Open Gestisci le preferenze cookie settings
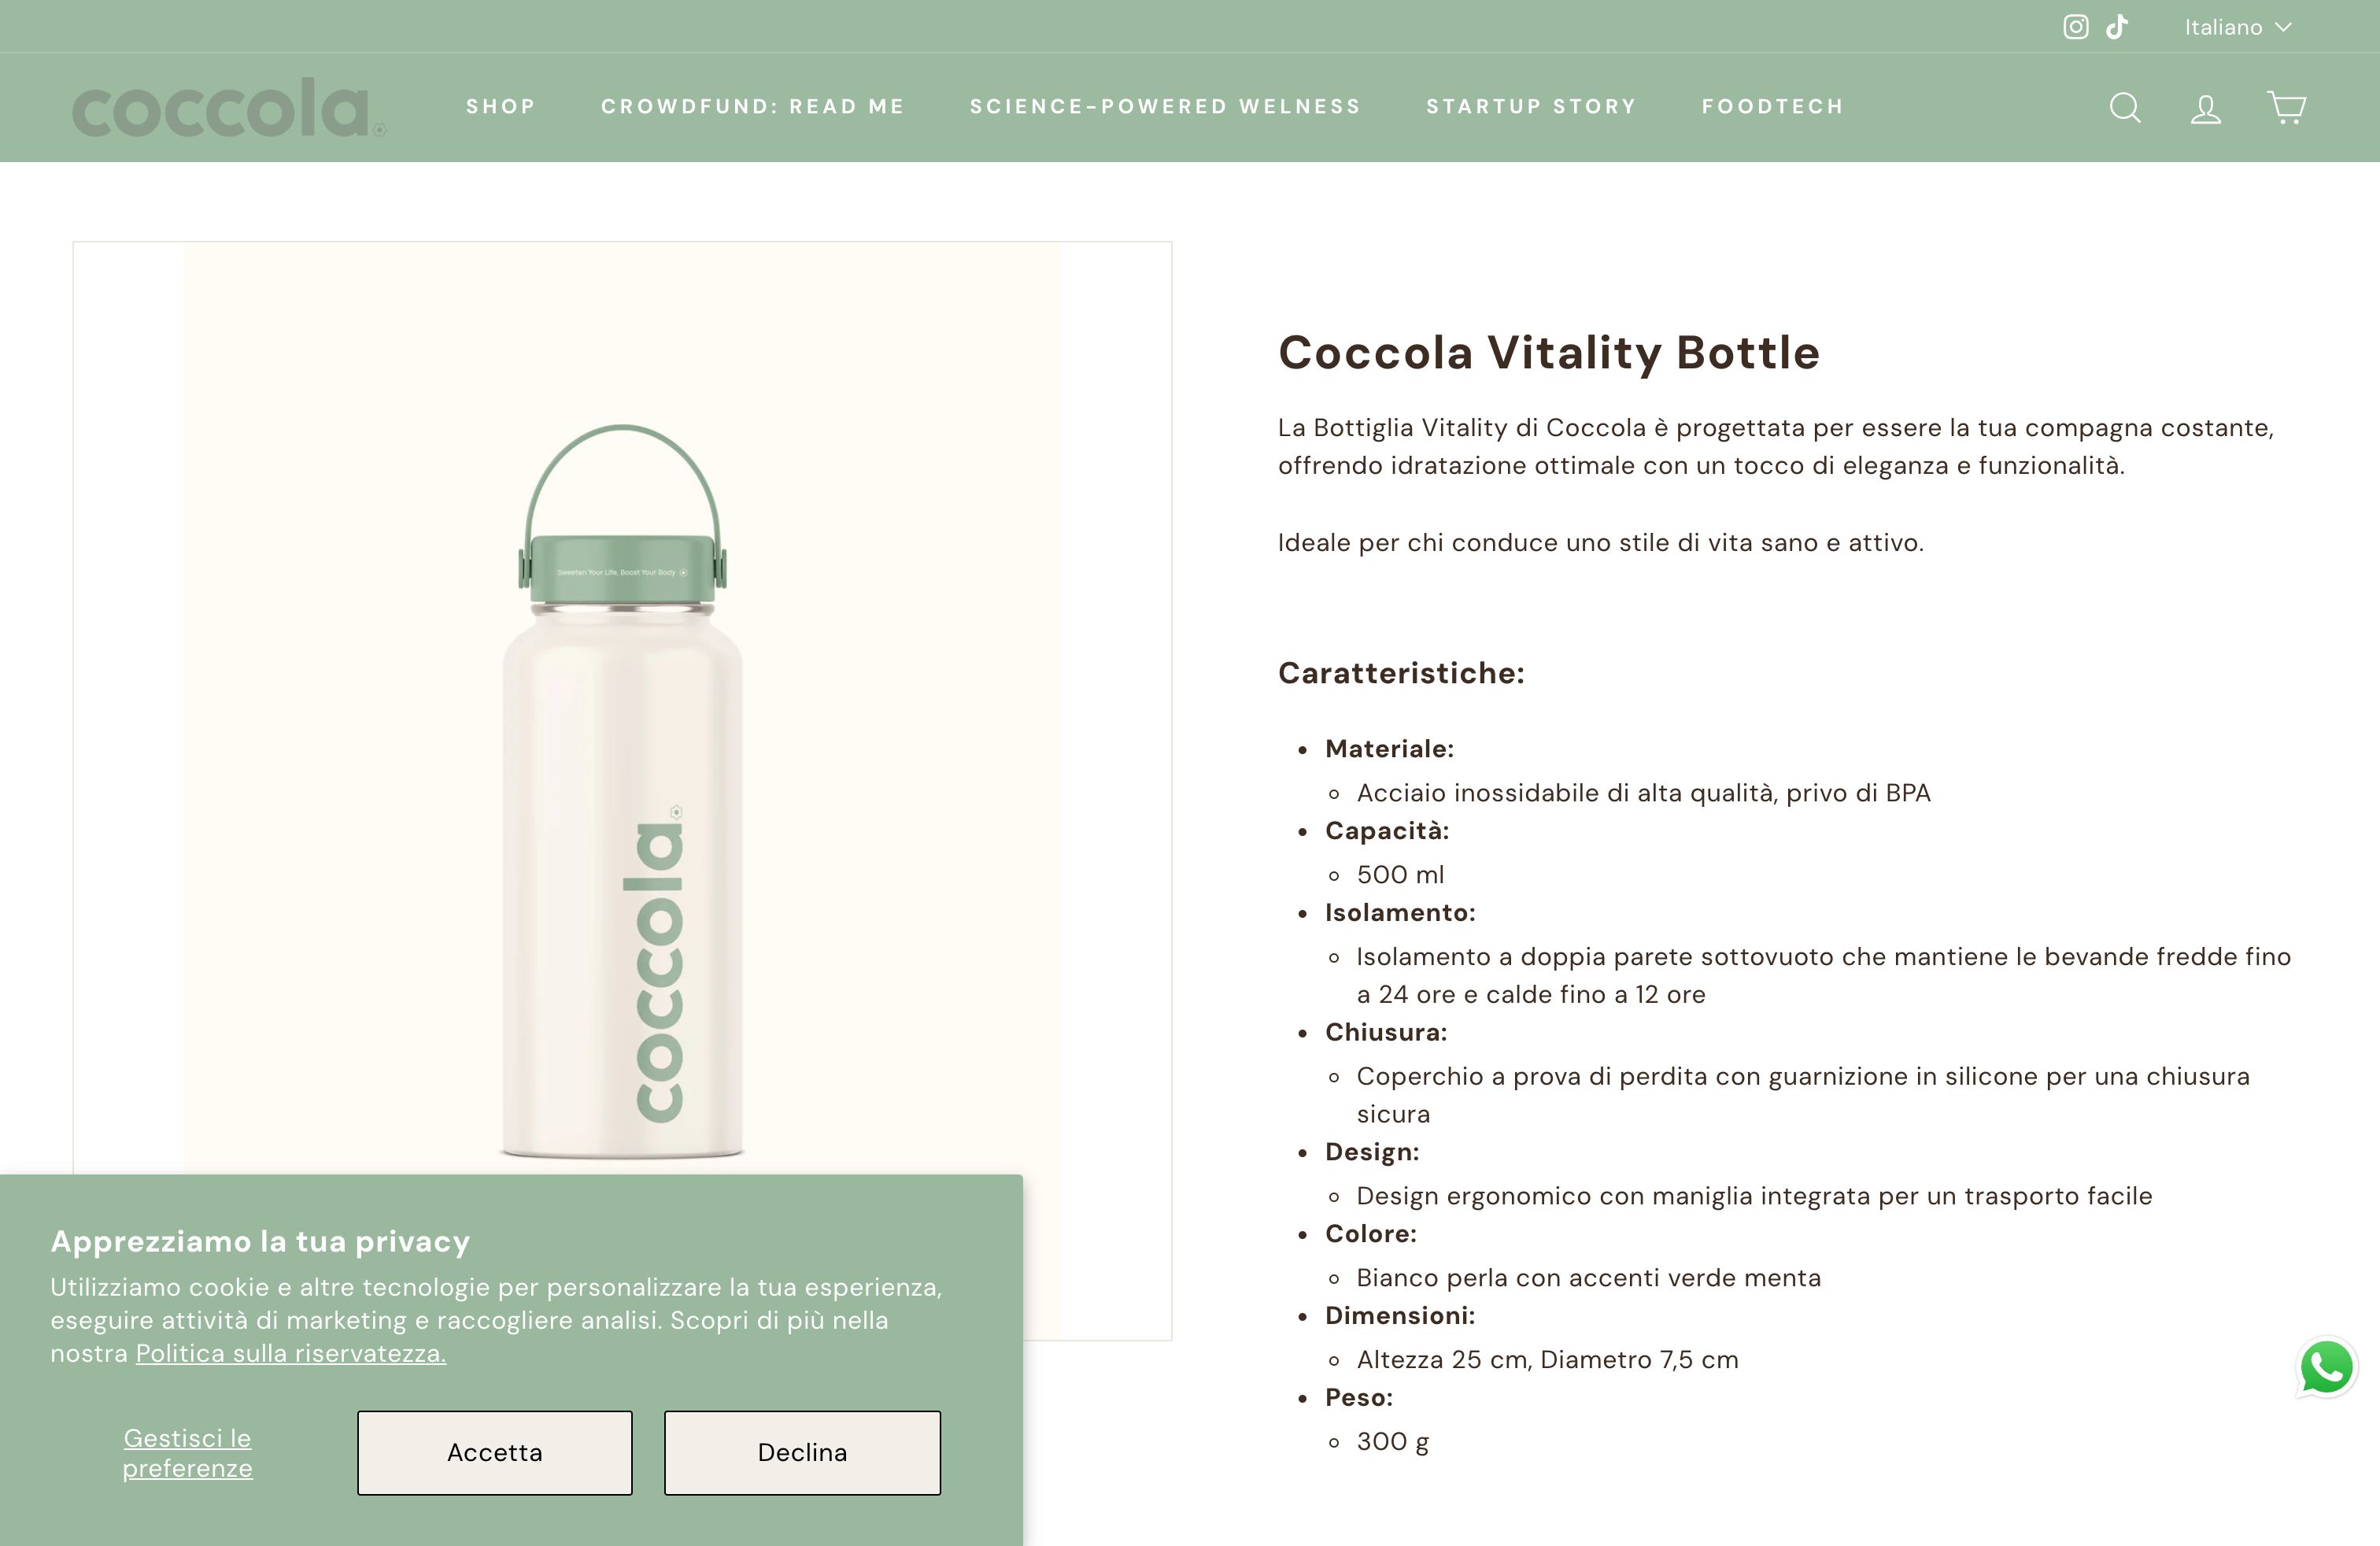The height and width of the screenshot is (1546, 2380). pos(187,1452)
